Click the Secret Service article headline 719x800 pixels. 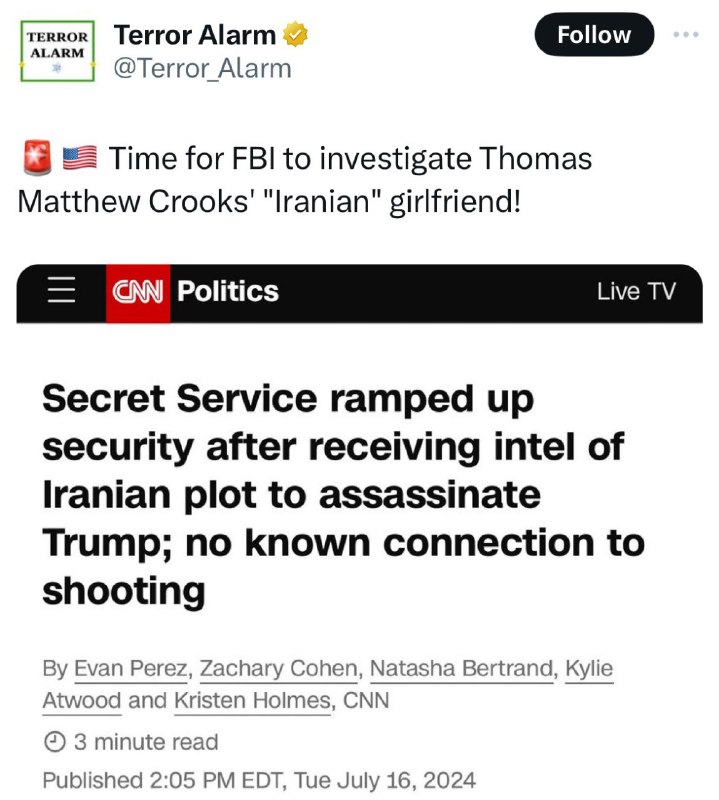(343, 494)
